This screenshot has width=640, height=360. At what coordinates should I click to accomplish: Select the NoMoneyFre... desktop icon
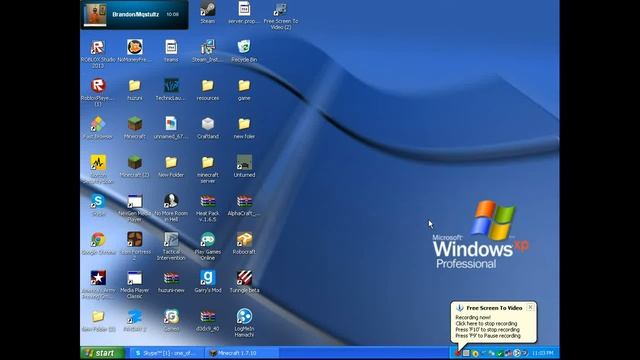pyautogui.click(x=134, y=51)
